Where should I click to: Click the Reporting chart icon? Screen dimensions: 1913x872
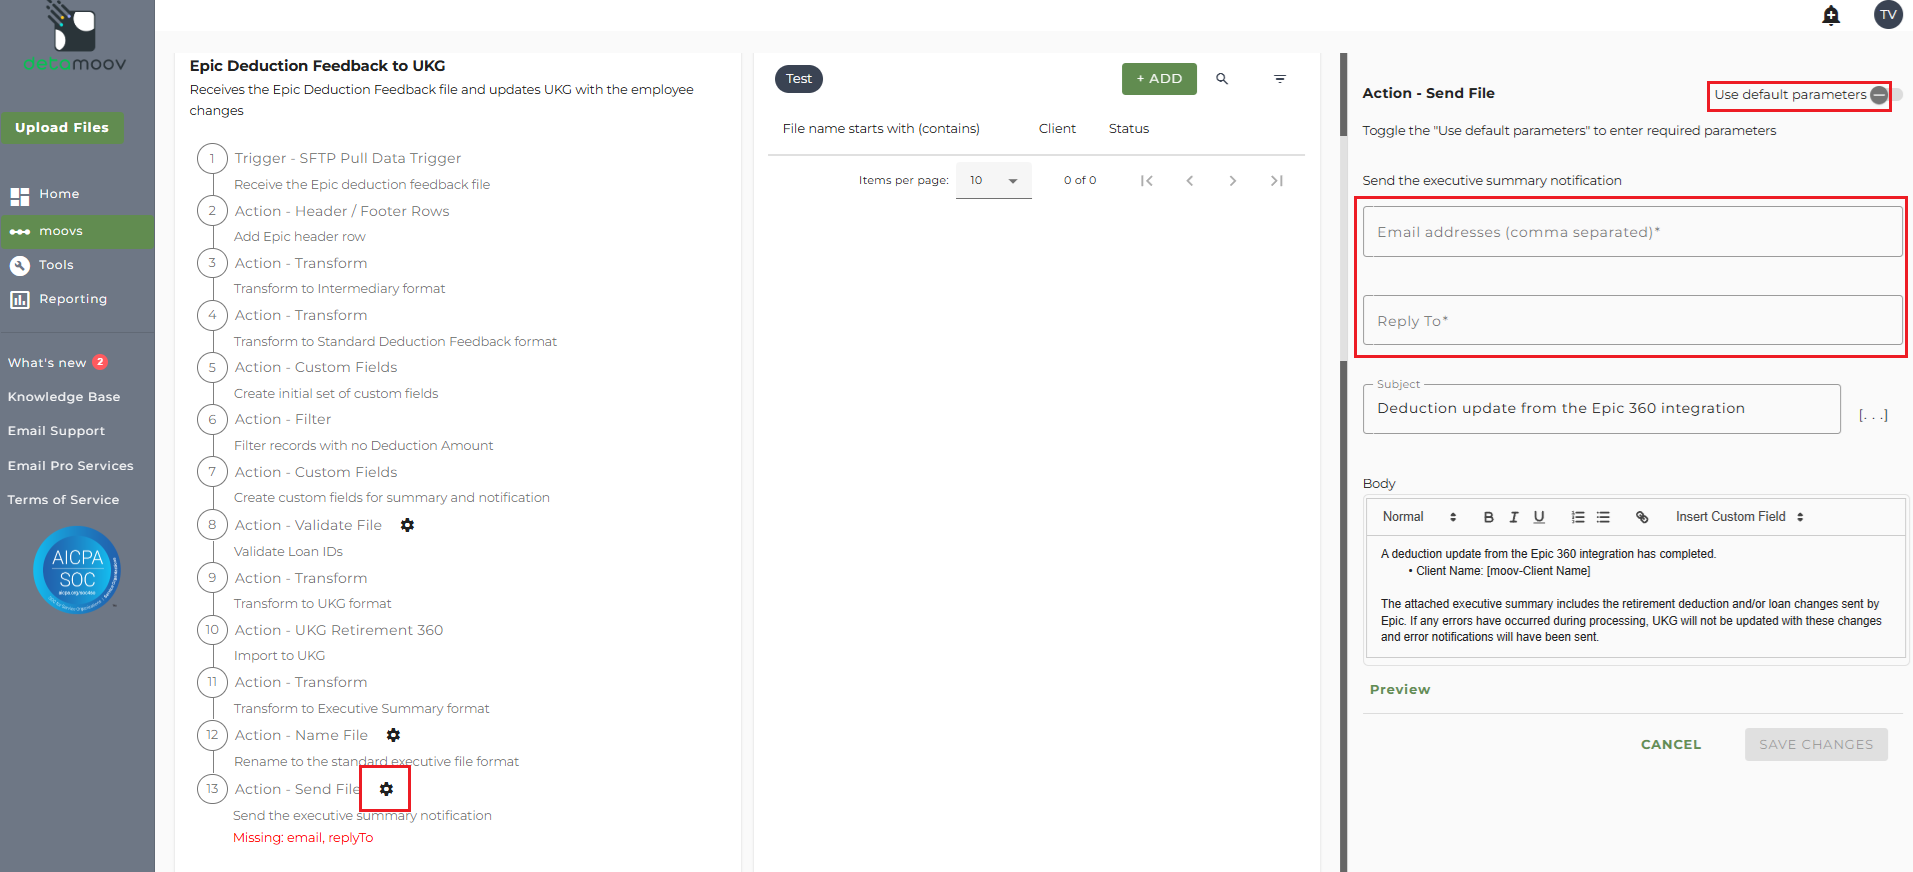(x=19, y=300)
